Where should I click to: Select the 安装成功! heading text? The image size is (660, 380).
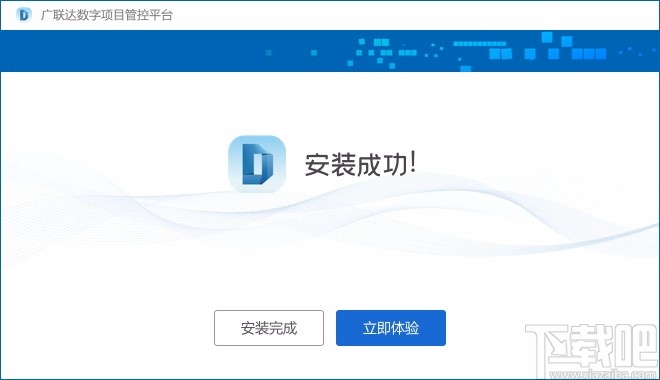[361, 164]
